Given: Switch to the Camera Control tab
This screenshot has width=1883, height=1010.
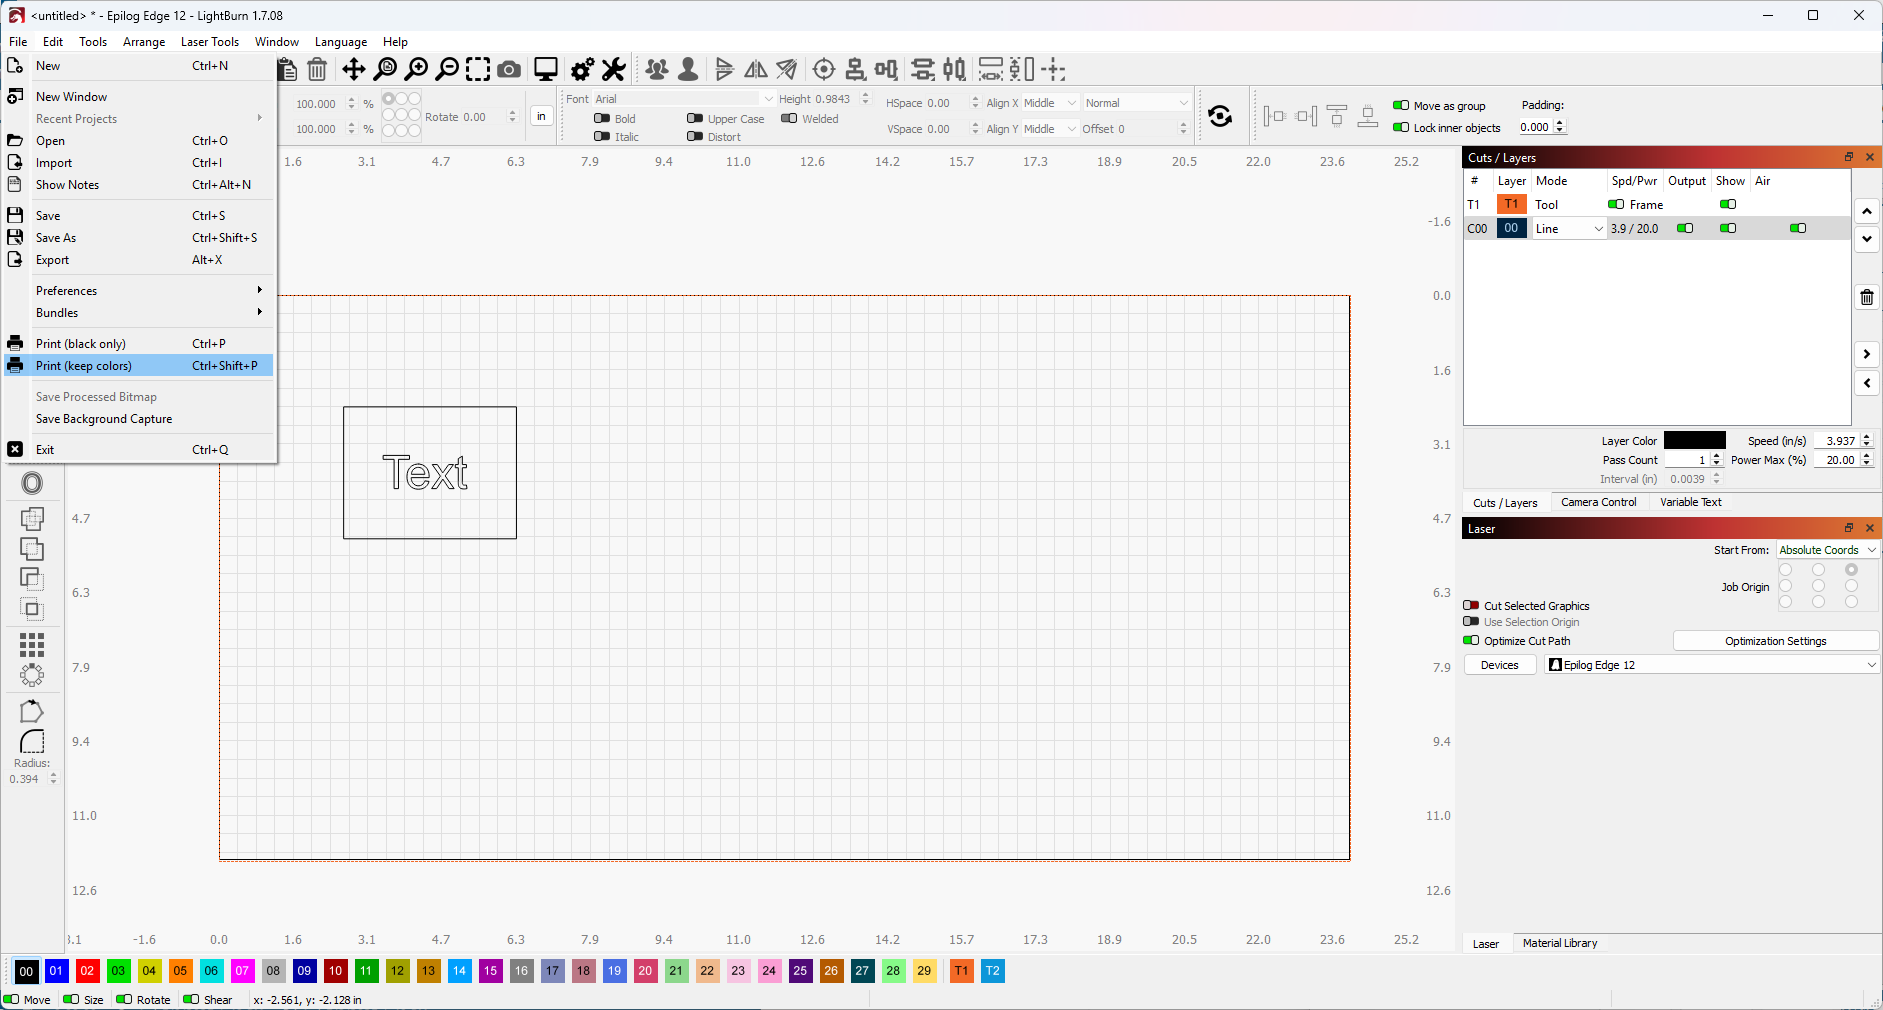Looking at the screenshot, I should point(1598,502).
